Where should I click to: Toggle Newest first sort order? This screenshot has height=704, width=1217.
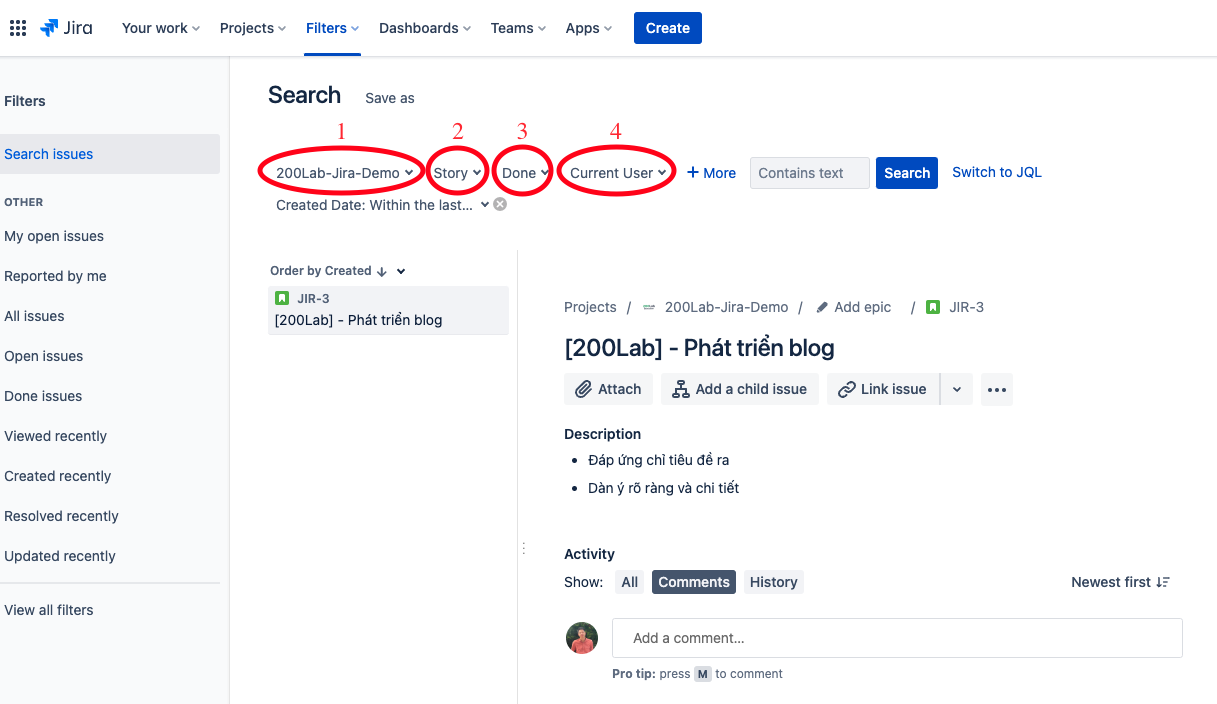[x=1120, y=582]
